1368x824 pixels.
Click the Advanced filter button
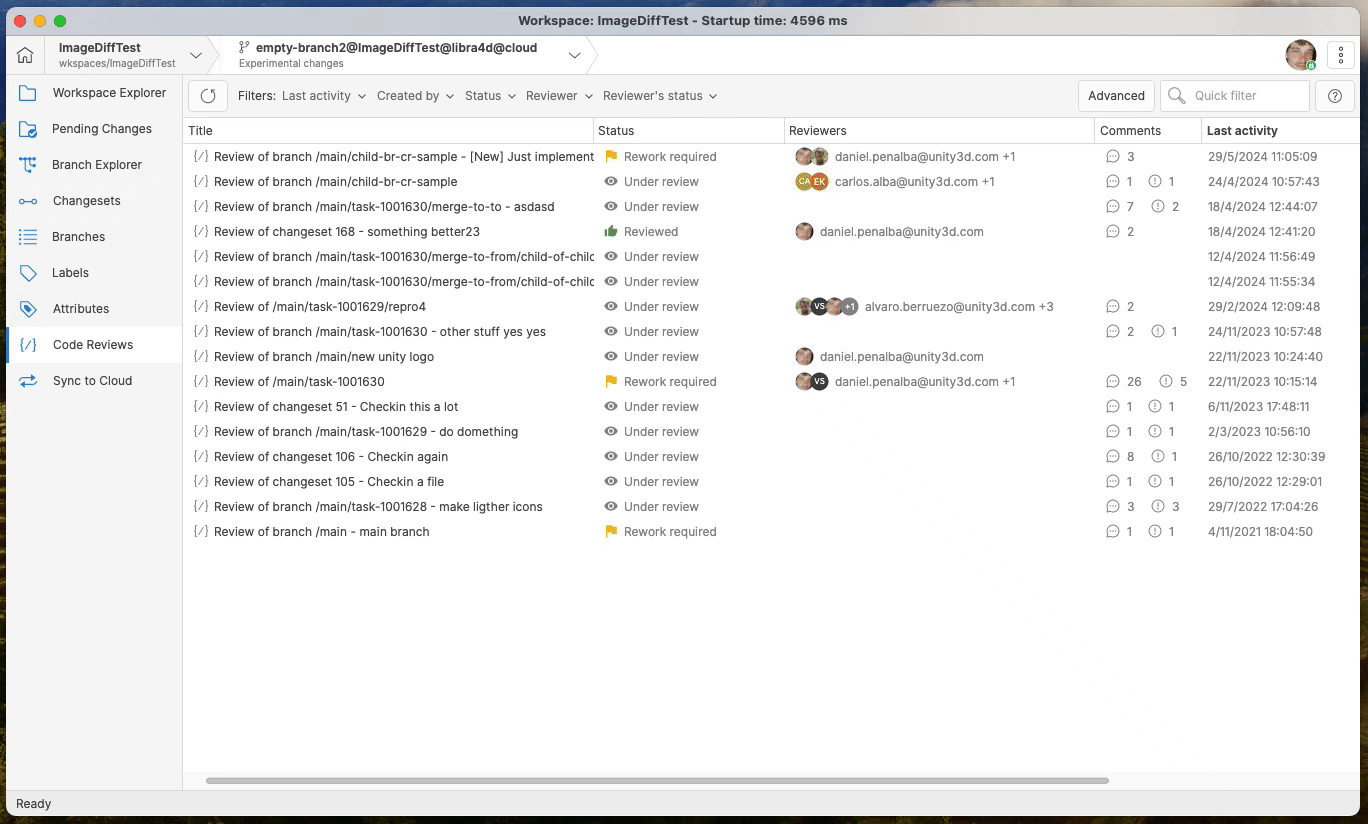point(1116,95)
